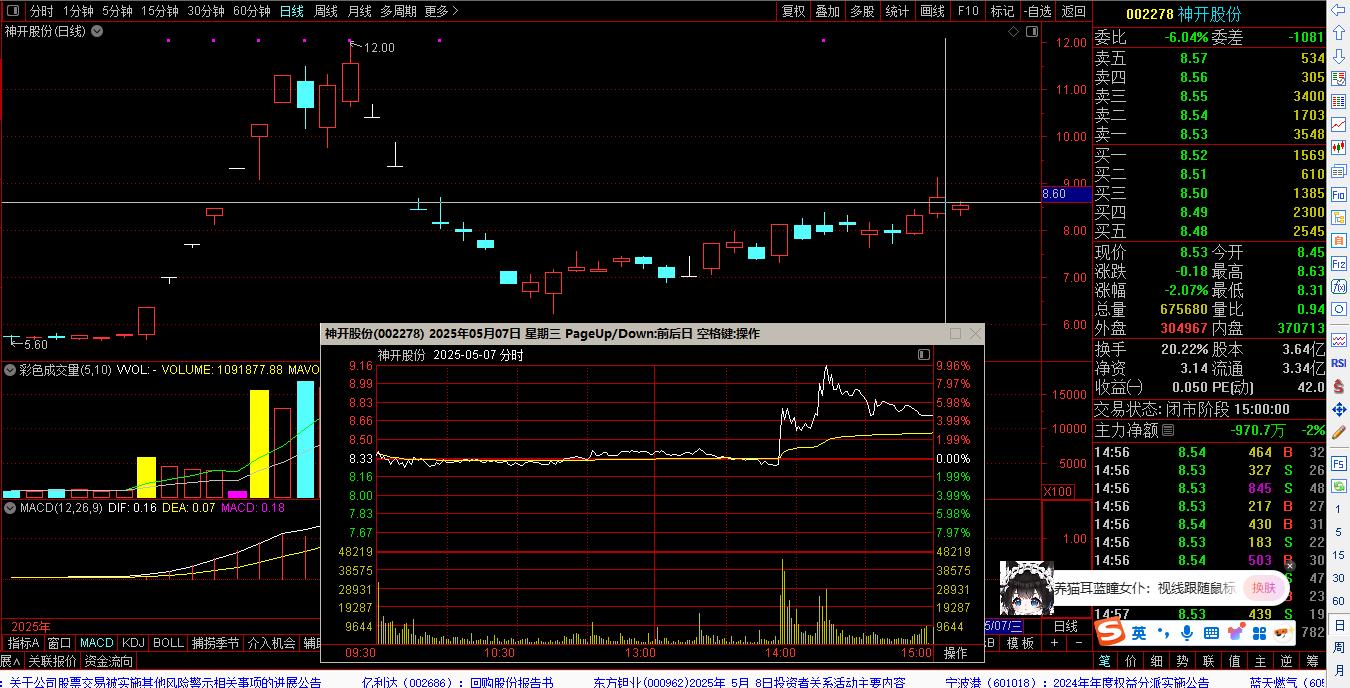
Task: Click the 卖一 8.53 ask price
Action: click(x=1193, y=134)
